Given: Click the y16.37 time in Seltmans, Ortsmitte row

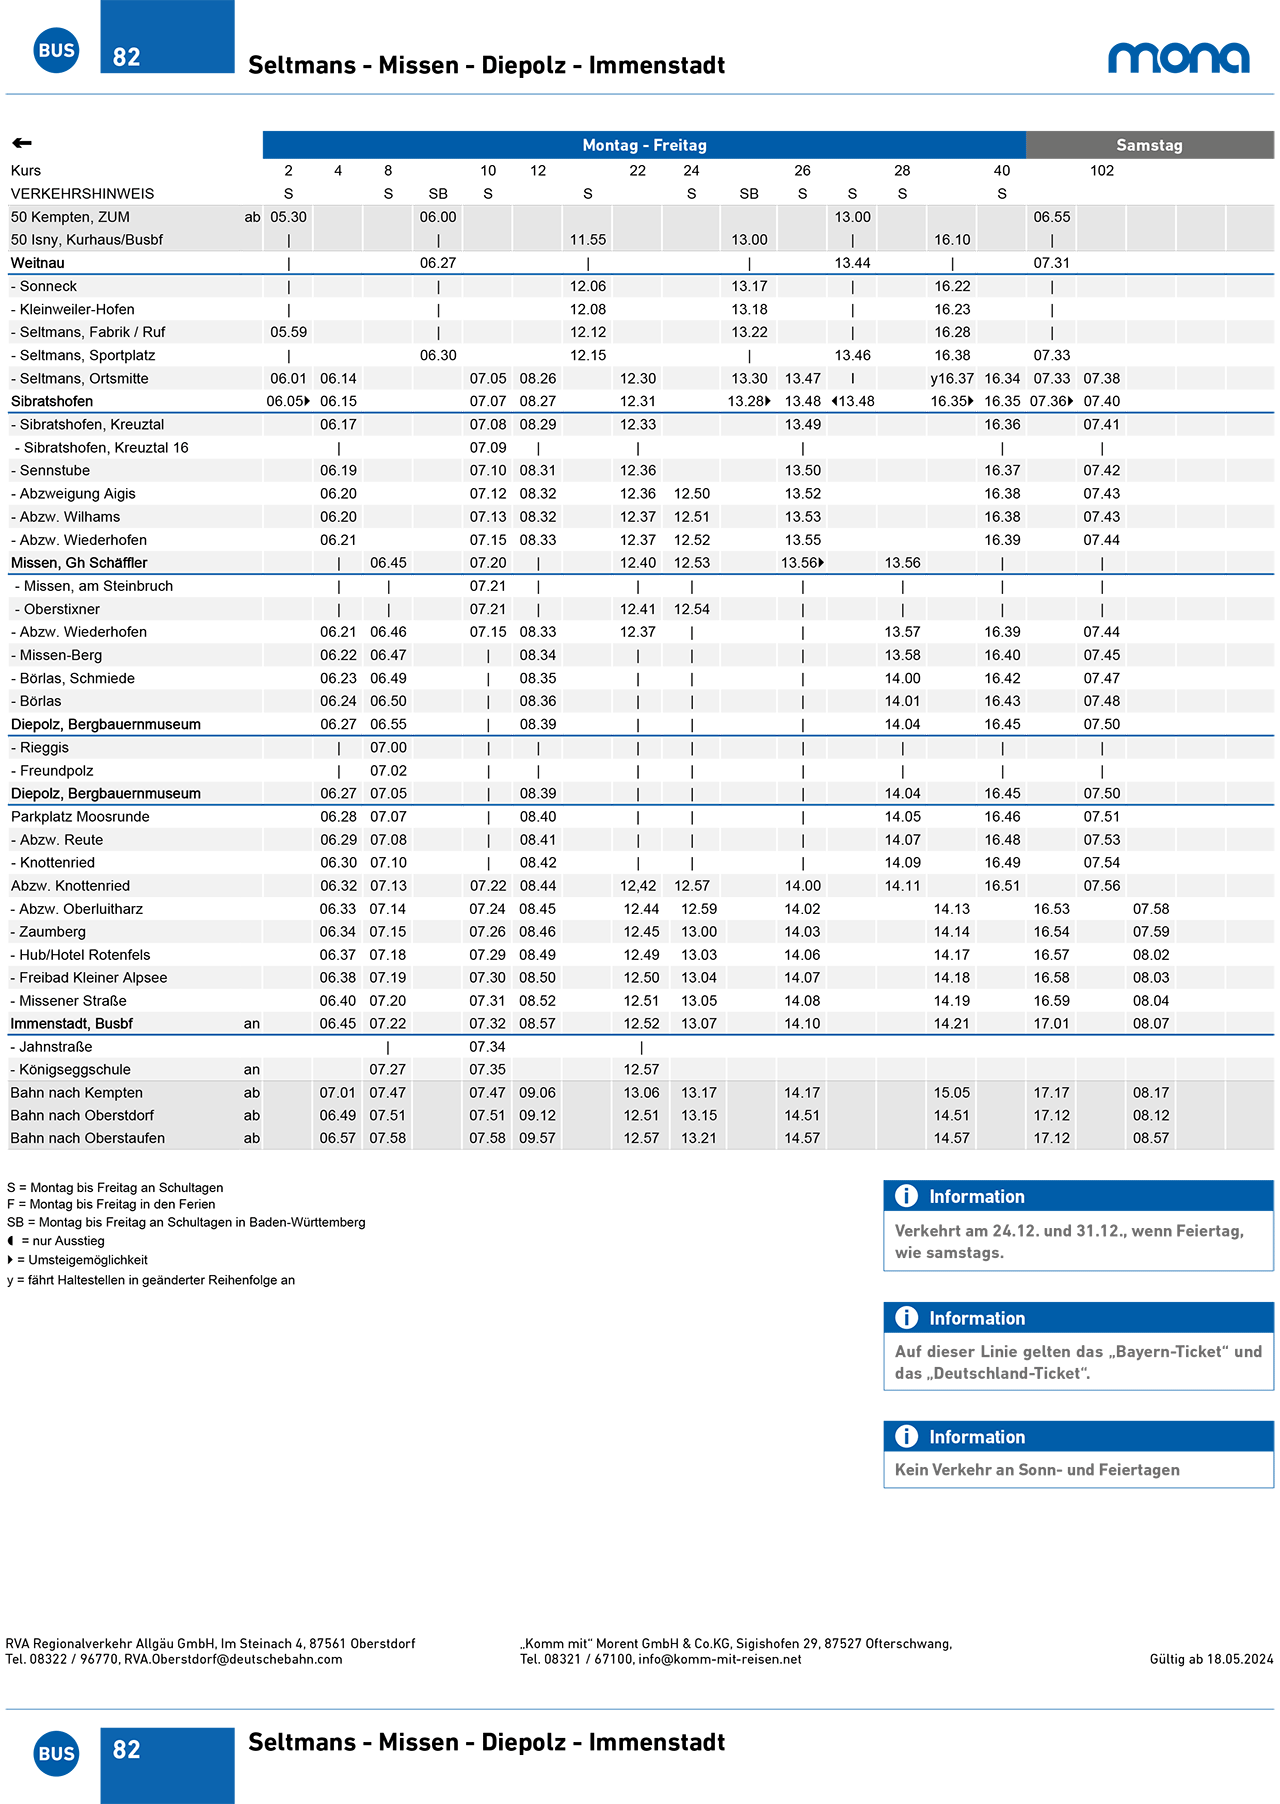Looking at the screenshot, I should [x=951, y=378].
